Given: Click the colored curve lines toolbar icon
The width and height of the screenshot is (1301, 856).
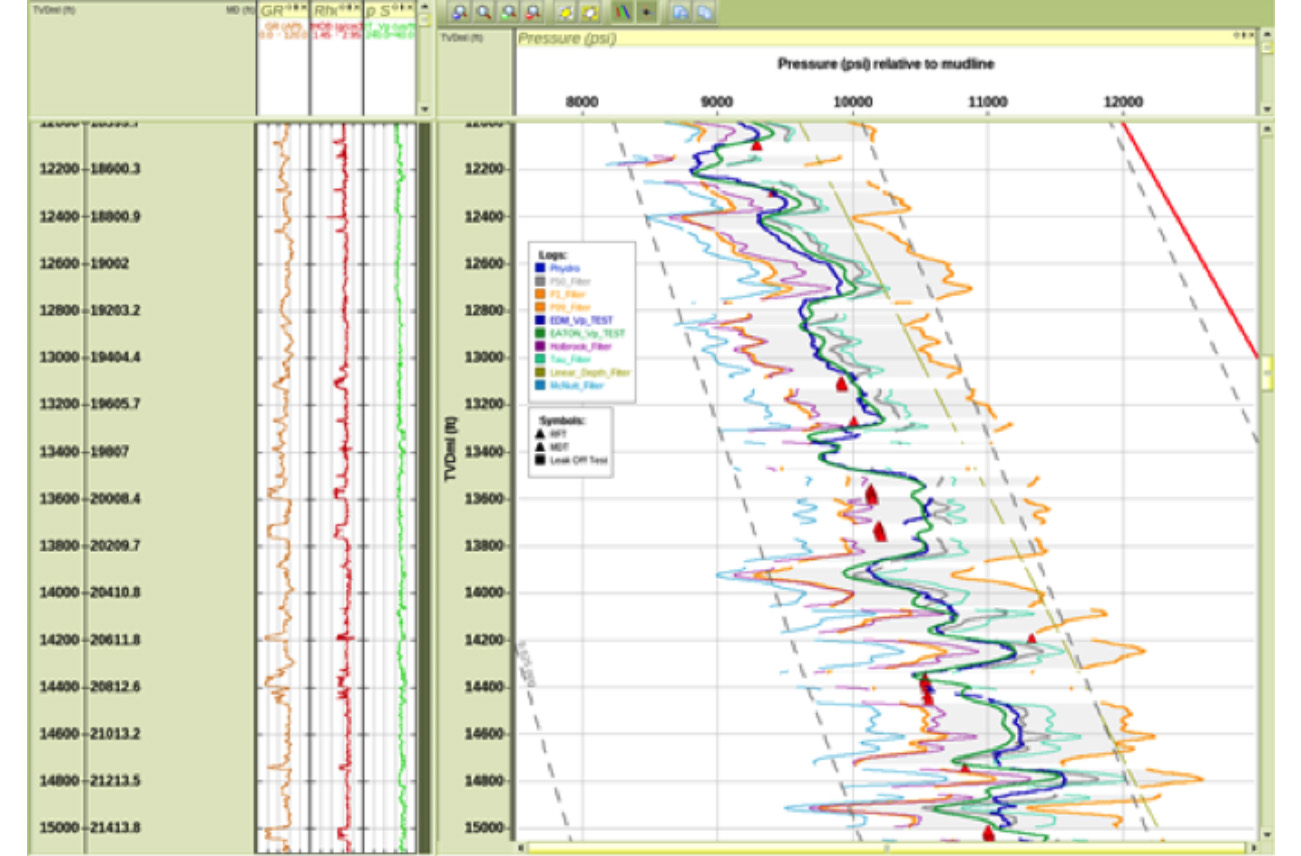Looking at the screenshot, I should [x=623, y=13].
